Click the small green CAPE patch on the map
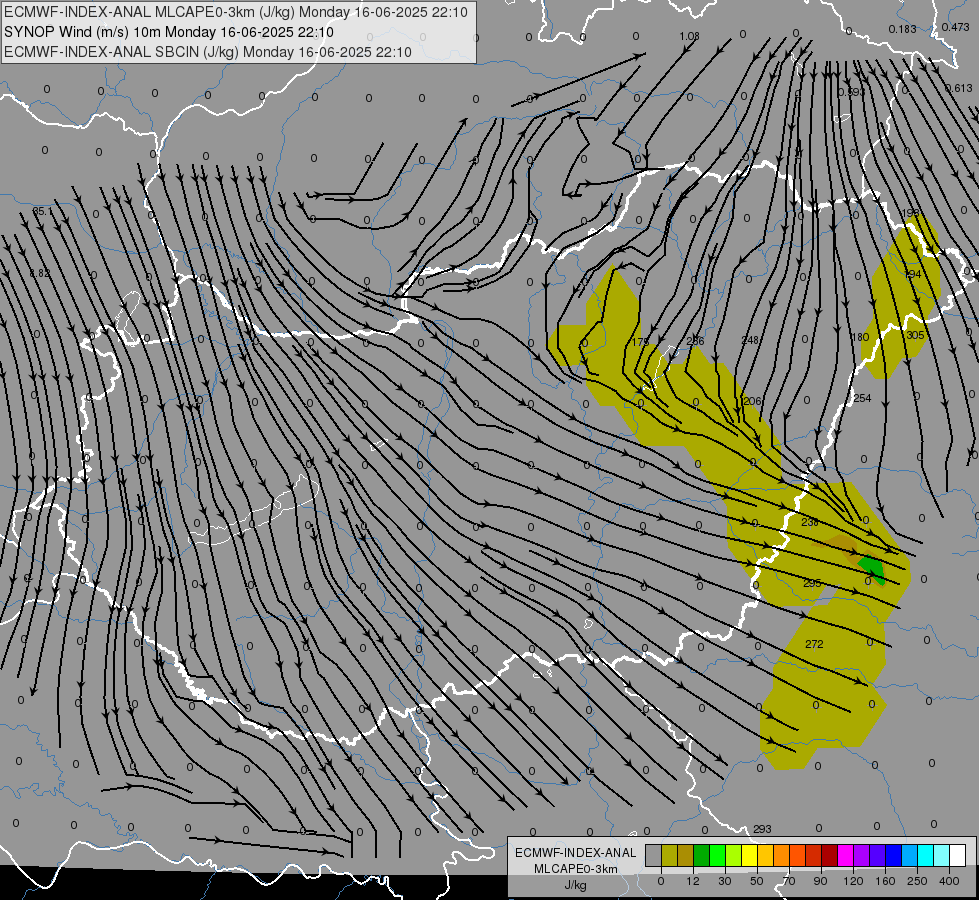Screen dimensions: 979x900 point(872,570)
